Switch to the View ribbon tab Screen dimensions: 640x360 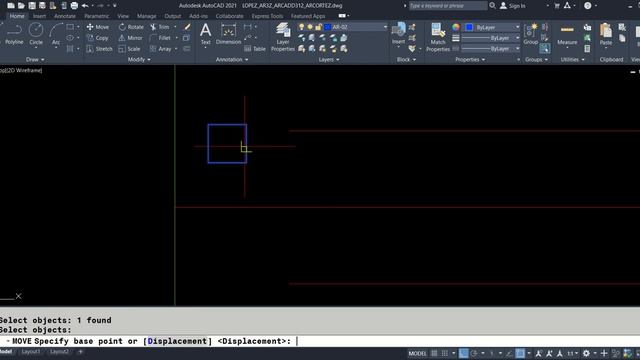point(123,16)
